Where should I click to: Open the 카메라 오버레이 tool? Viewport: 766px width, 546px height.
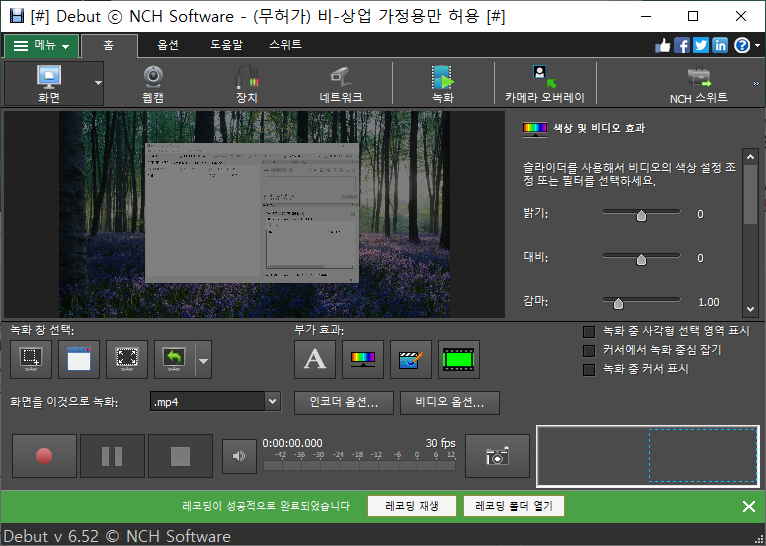pos(544,82)
